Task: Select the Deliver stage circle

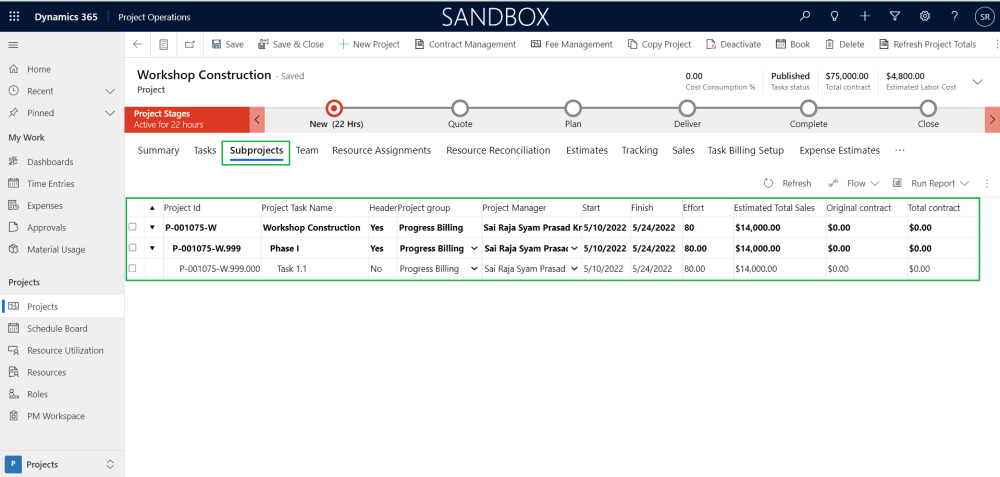Action: click(687, 108)
